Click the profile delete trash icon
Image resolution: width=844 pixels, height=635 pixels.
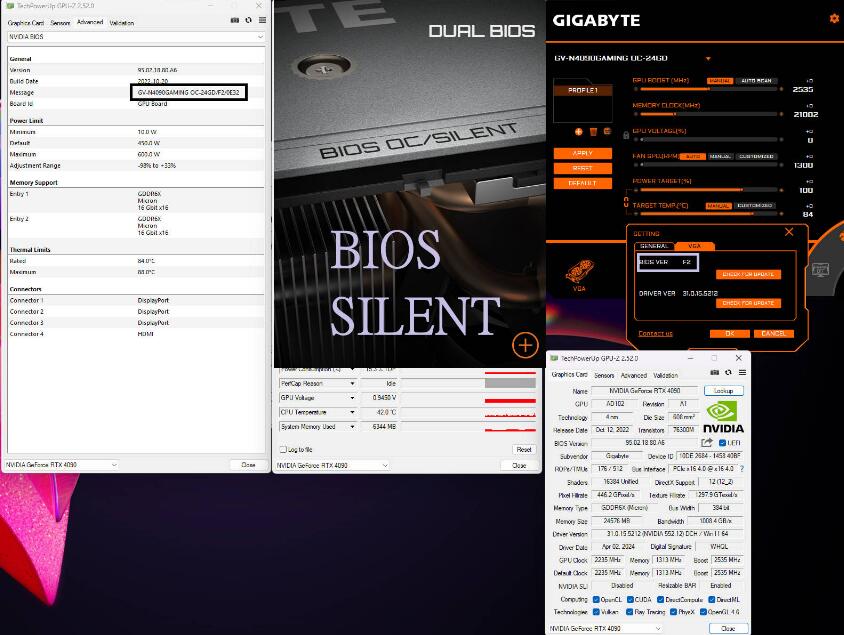[x=594, y=132]
